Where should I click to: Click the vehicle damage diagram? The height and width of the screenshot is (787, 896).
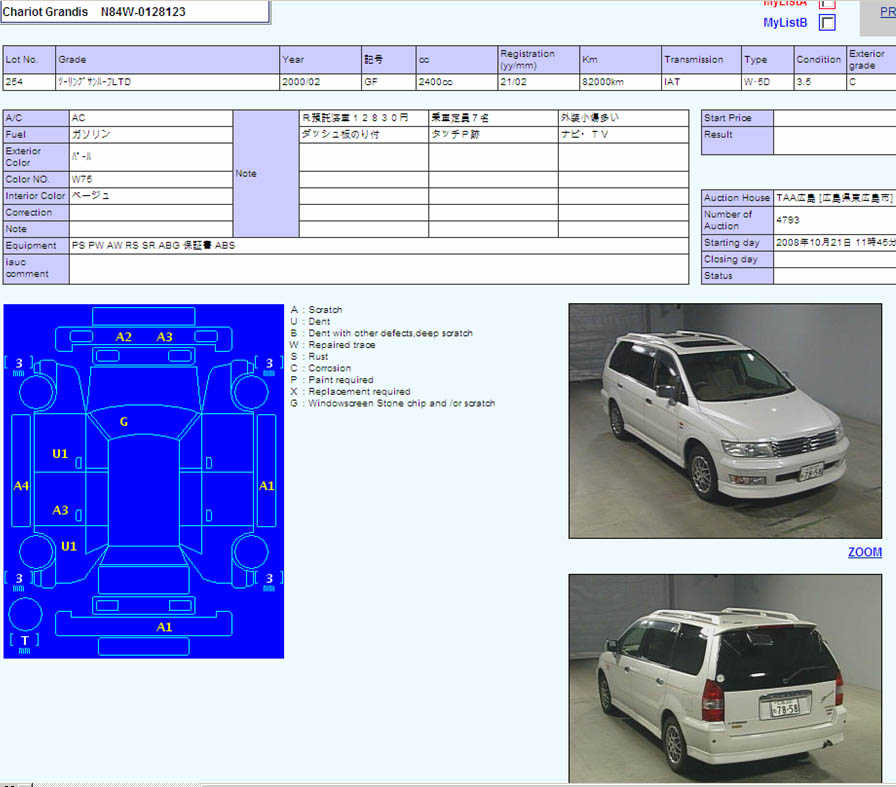tap(143, 481)
